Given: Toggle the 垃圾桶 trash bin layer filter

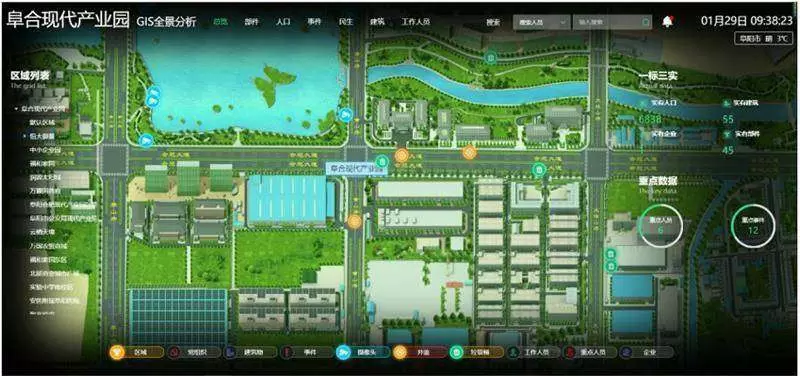Looking at the screenshot, I should pos(477,352).
